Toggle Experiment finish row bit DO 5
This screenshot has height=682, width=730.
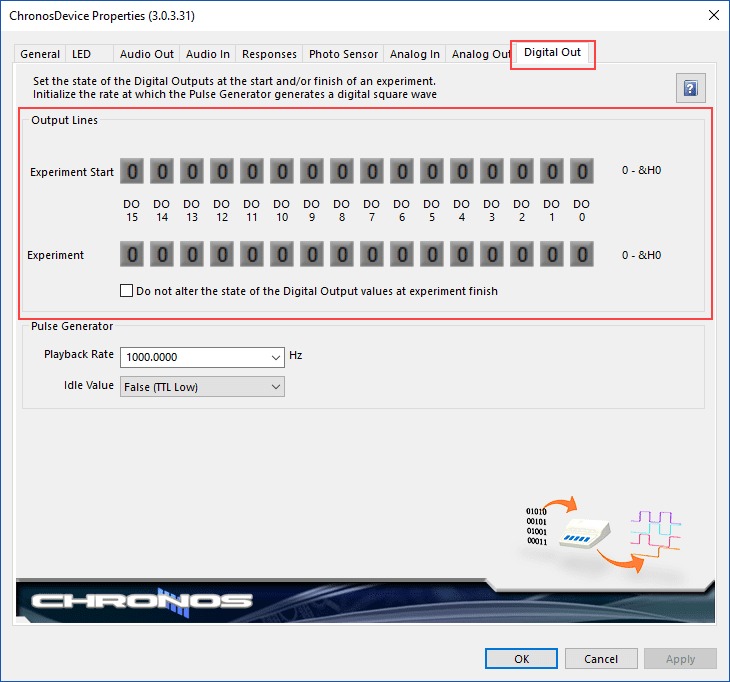click(432, 254)
